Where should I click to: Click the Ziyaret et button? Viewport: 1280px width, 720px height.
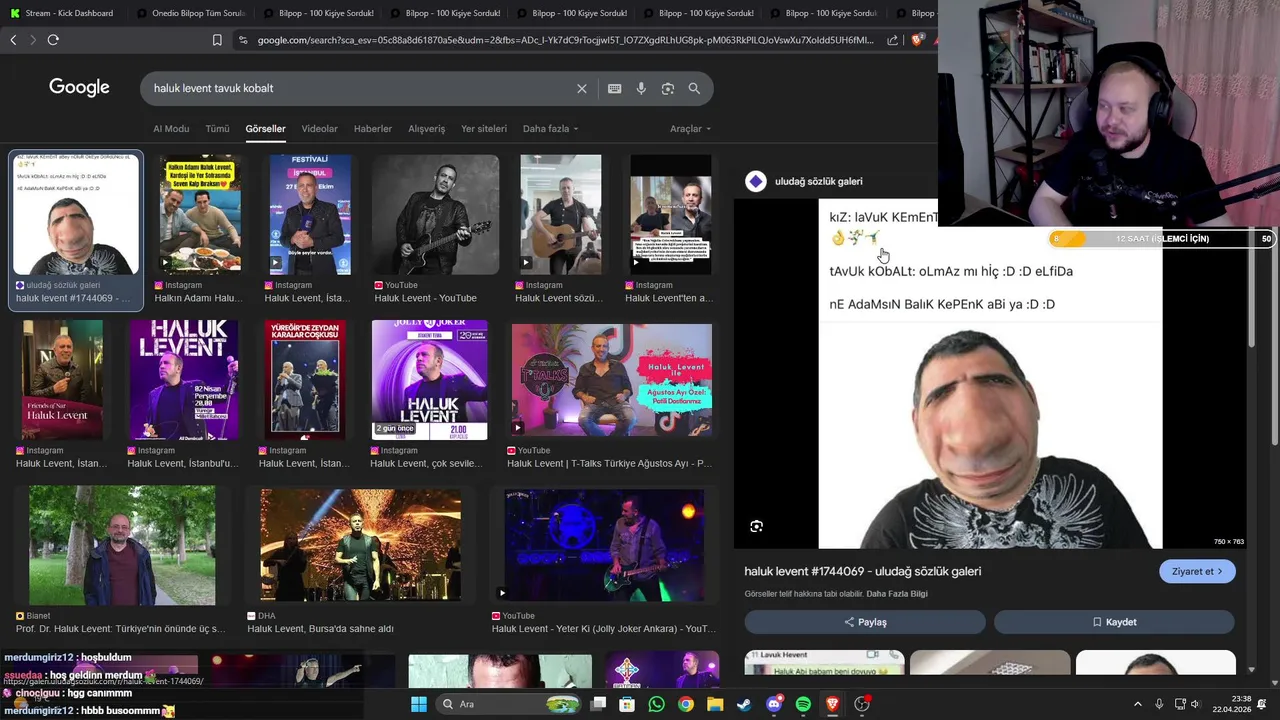1197,571
